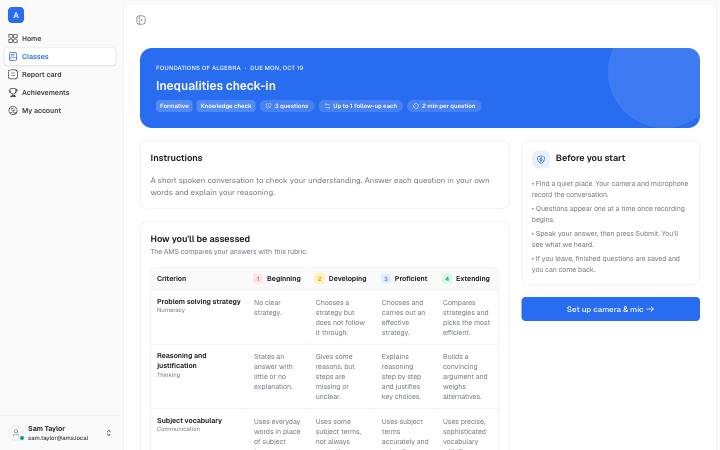Click the Classes book icon
Screen dimensions: 720x450
(x=13, y=56)
